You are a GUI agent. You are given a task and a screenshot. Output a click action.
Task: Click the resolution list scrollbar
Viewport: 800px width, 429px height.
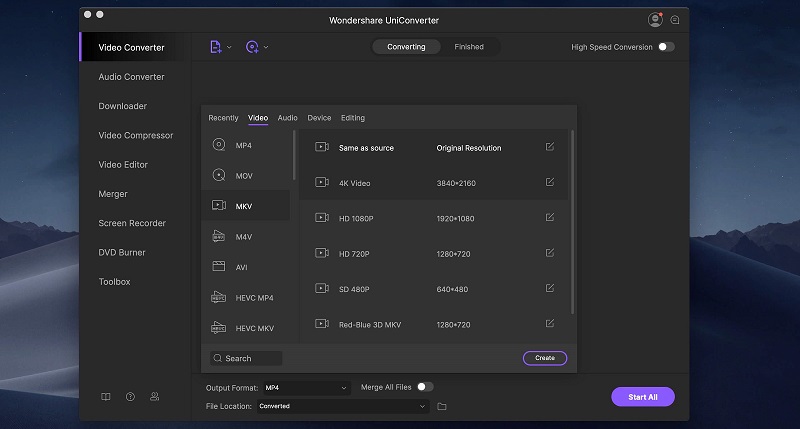[572, 222]
